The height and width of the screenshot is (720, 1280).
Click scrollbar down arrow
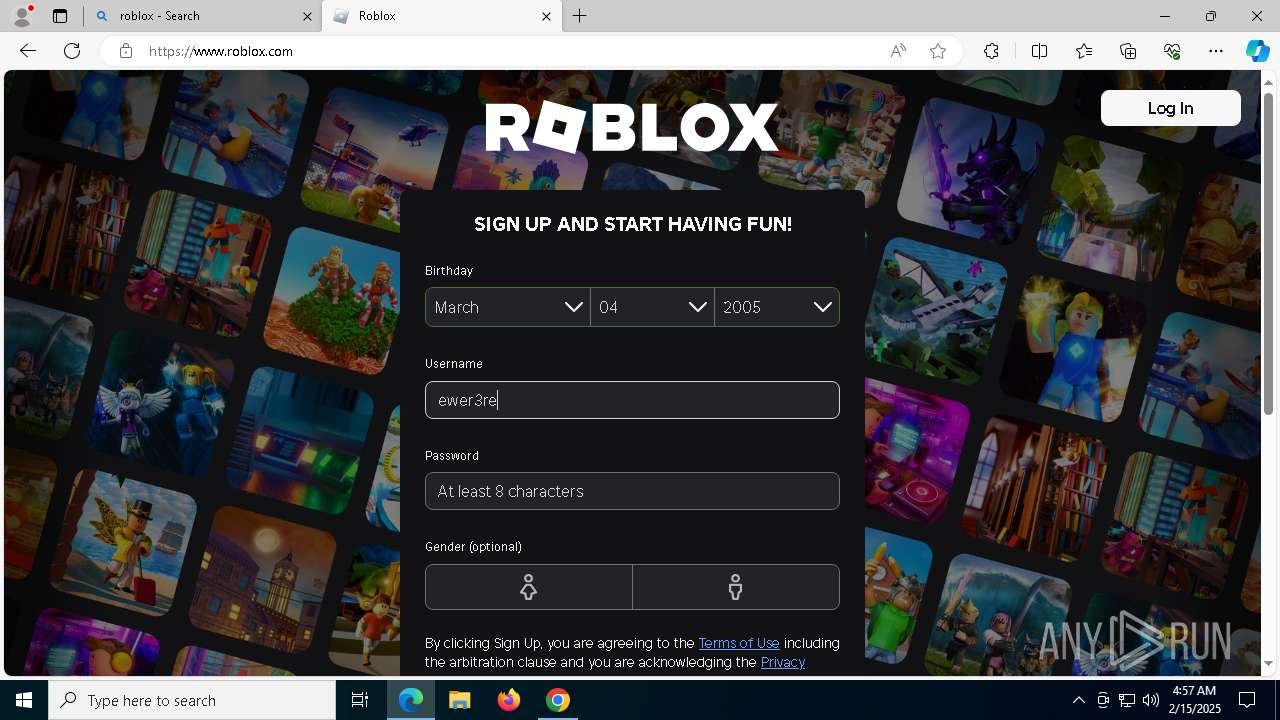(1268, 664)
